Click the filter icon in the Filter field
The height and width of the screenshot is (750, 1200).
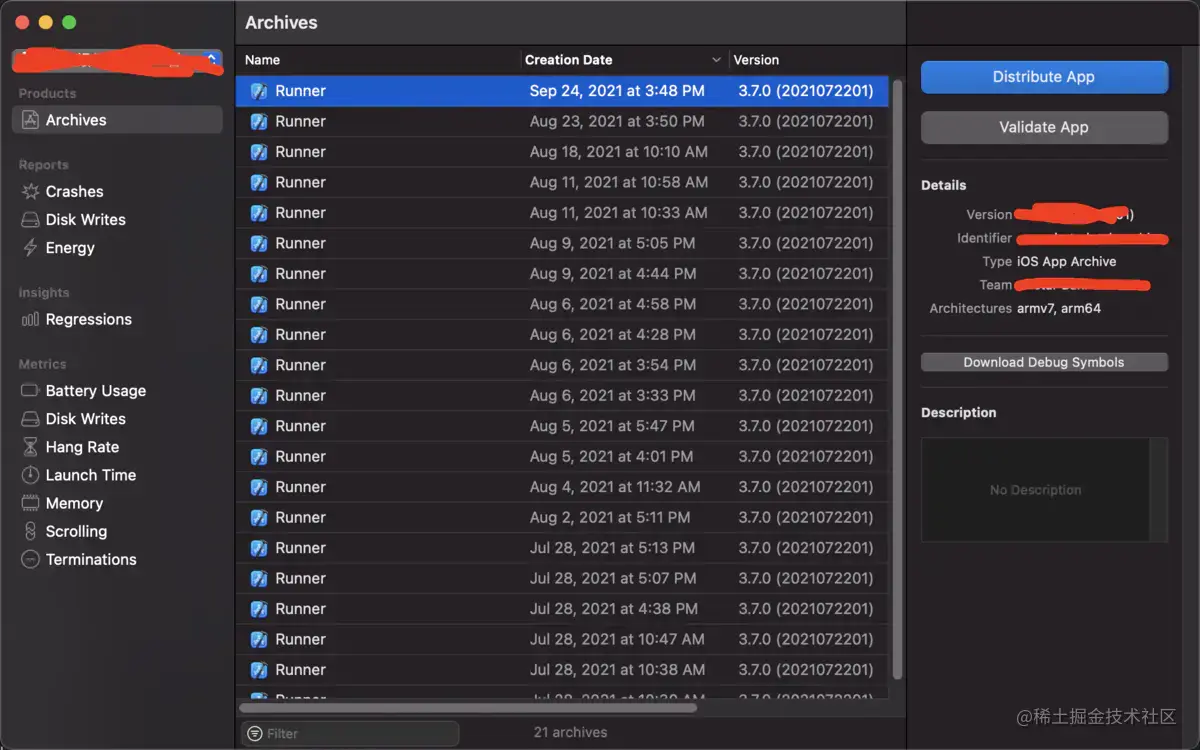coord(254,733)
